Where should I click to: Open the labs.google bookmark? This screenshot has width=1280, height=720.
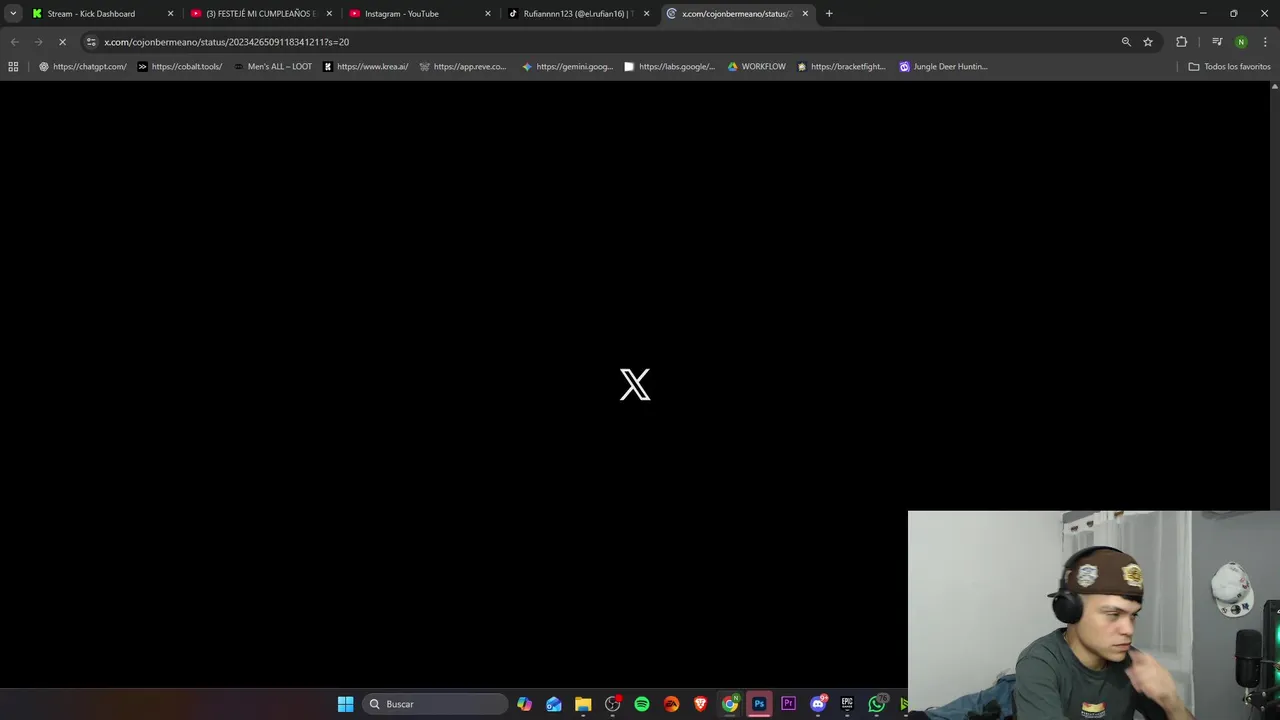pyautogui.click(x=669, y=67)
